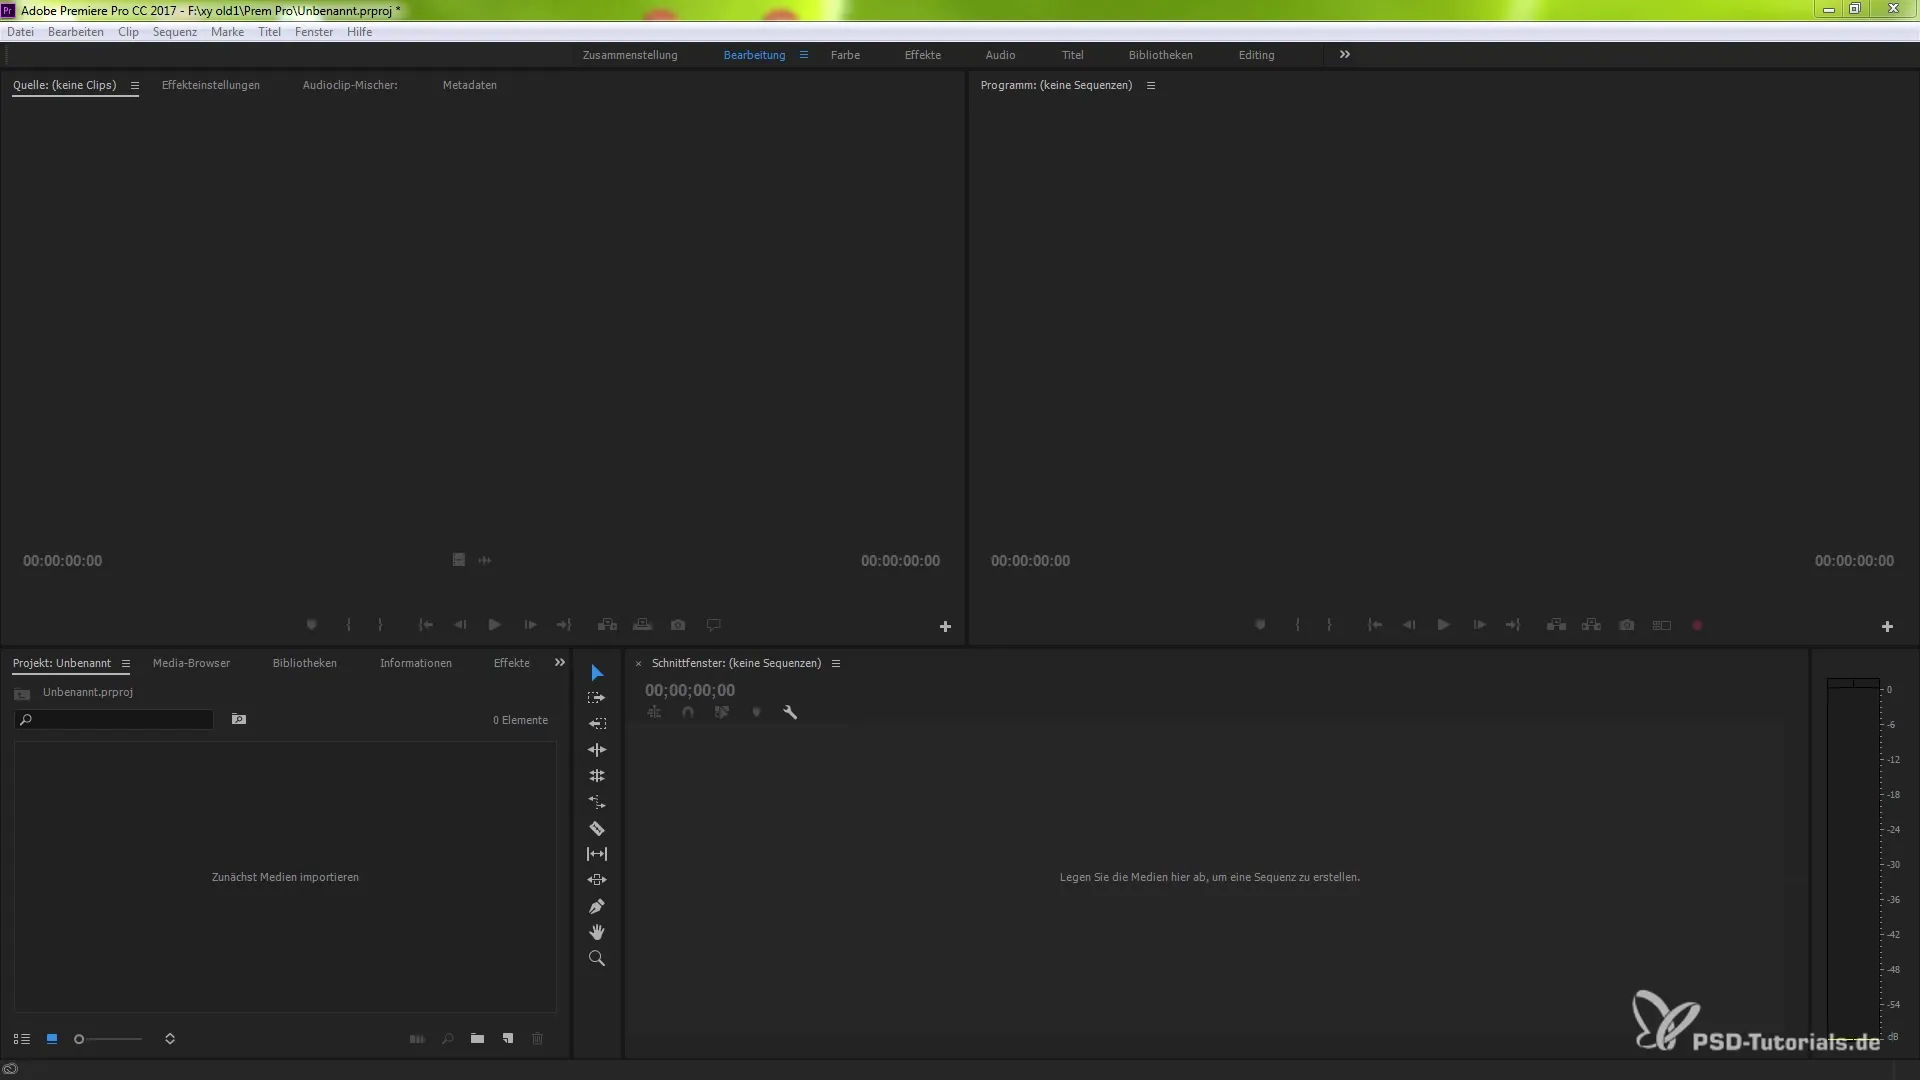Screen dimensions: 1920x1080
Task: Go to In point in Program monitor
Action: click(1375, 625)
